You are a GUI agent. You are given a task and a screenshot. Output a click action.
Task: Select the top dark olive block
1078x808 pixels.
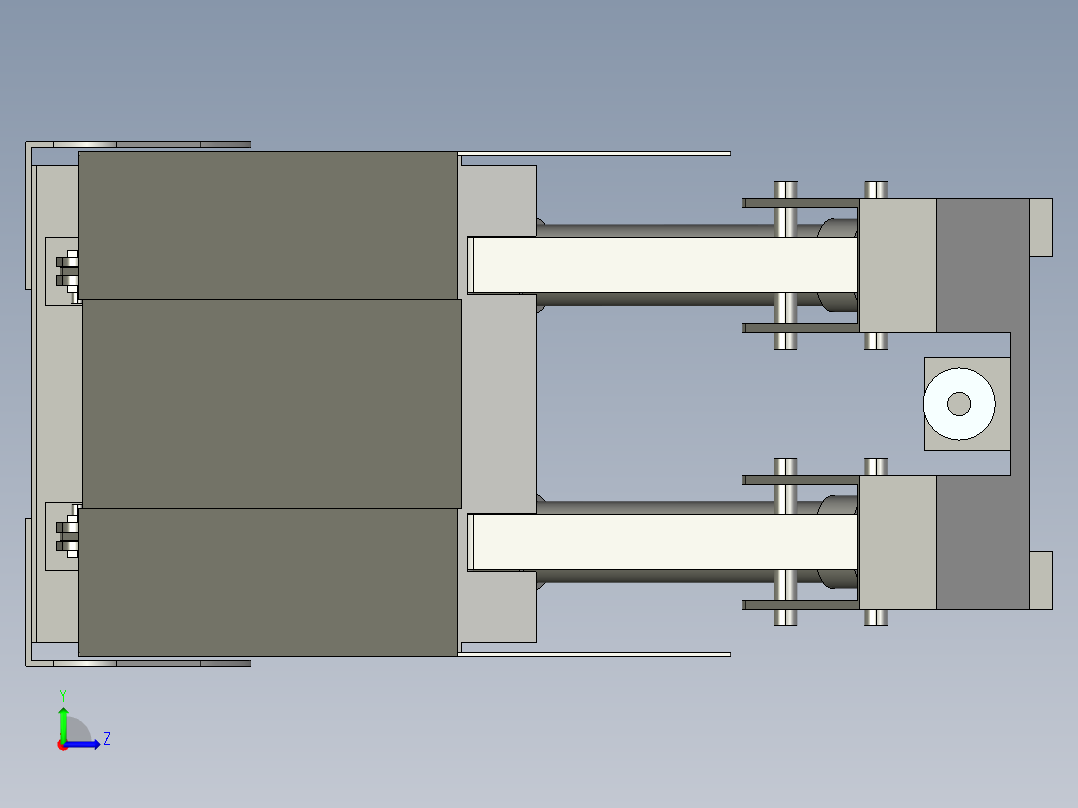tap(267, 225)
